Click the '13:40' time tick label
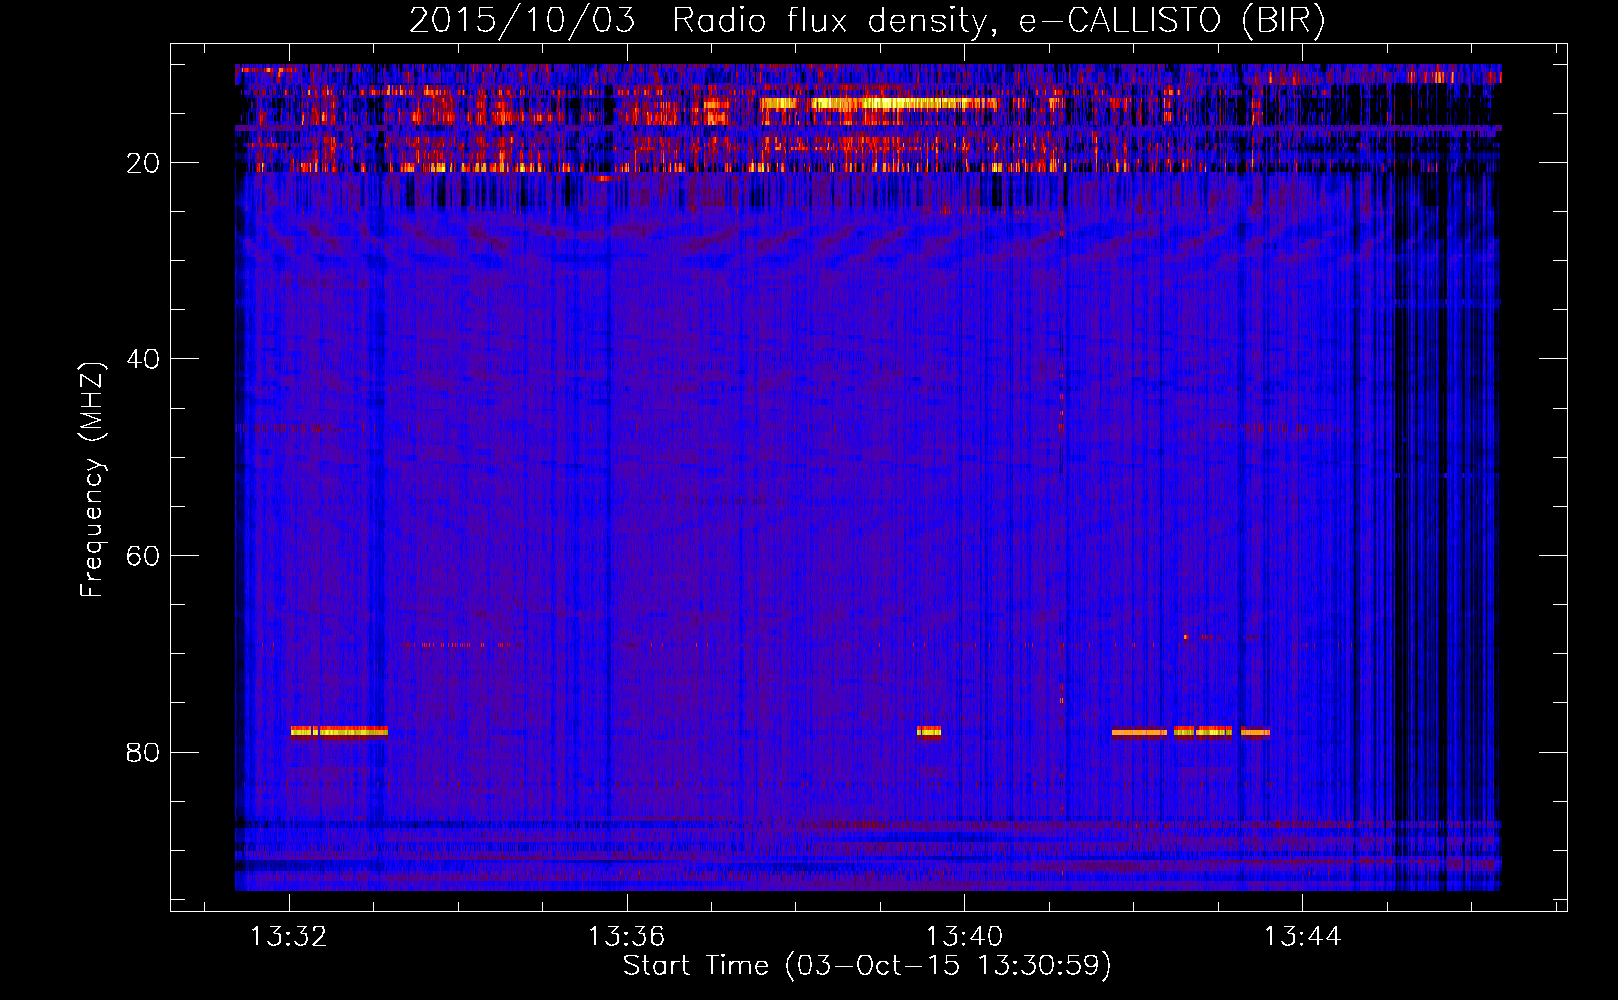The width and height of the screenshot is (1618, 1000). pos(965,936)
